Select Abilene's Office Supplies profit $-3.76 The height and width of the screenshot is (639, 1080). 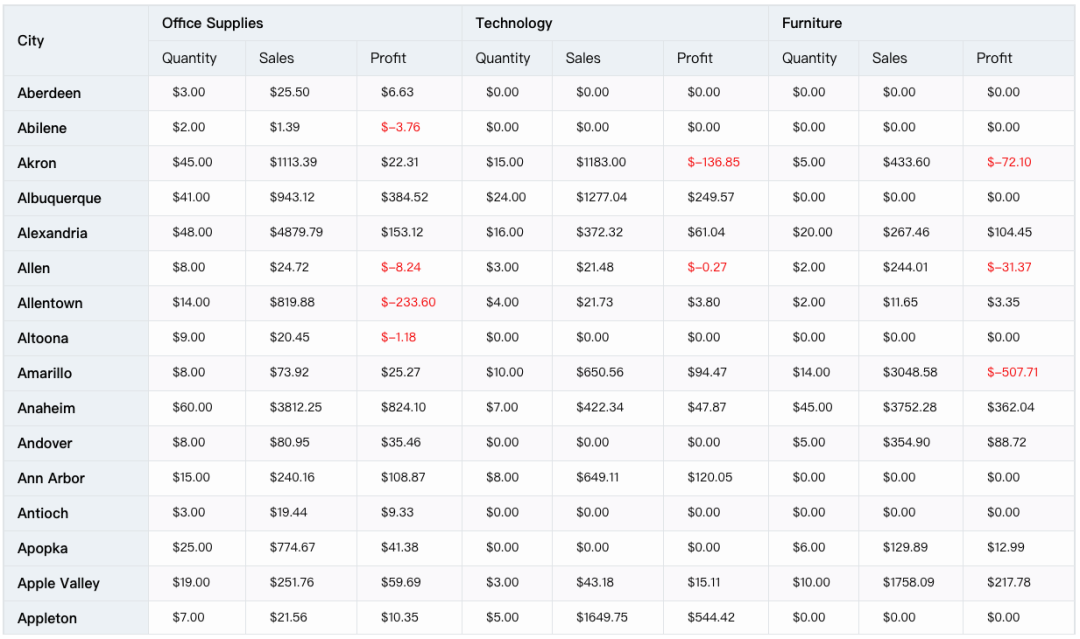click(400, 128)
